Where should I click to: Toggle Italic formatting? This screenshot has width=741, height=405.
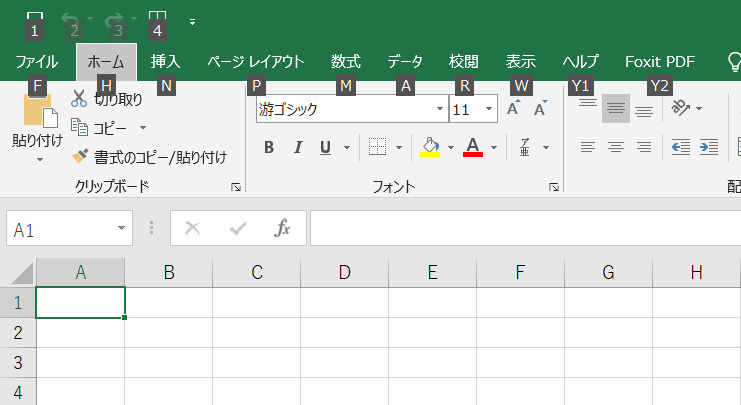[x=297, y=148]
